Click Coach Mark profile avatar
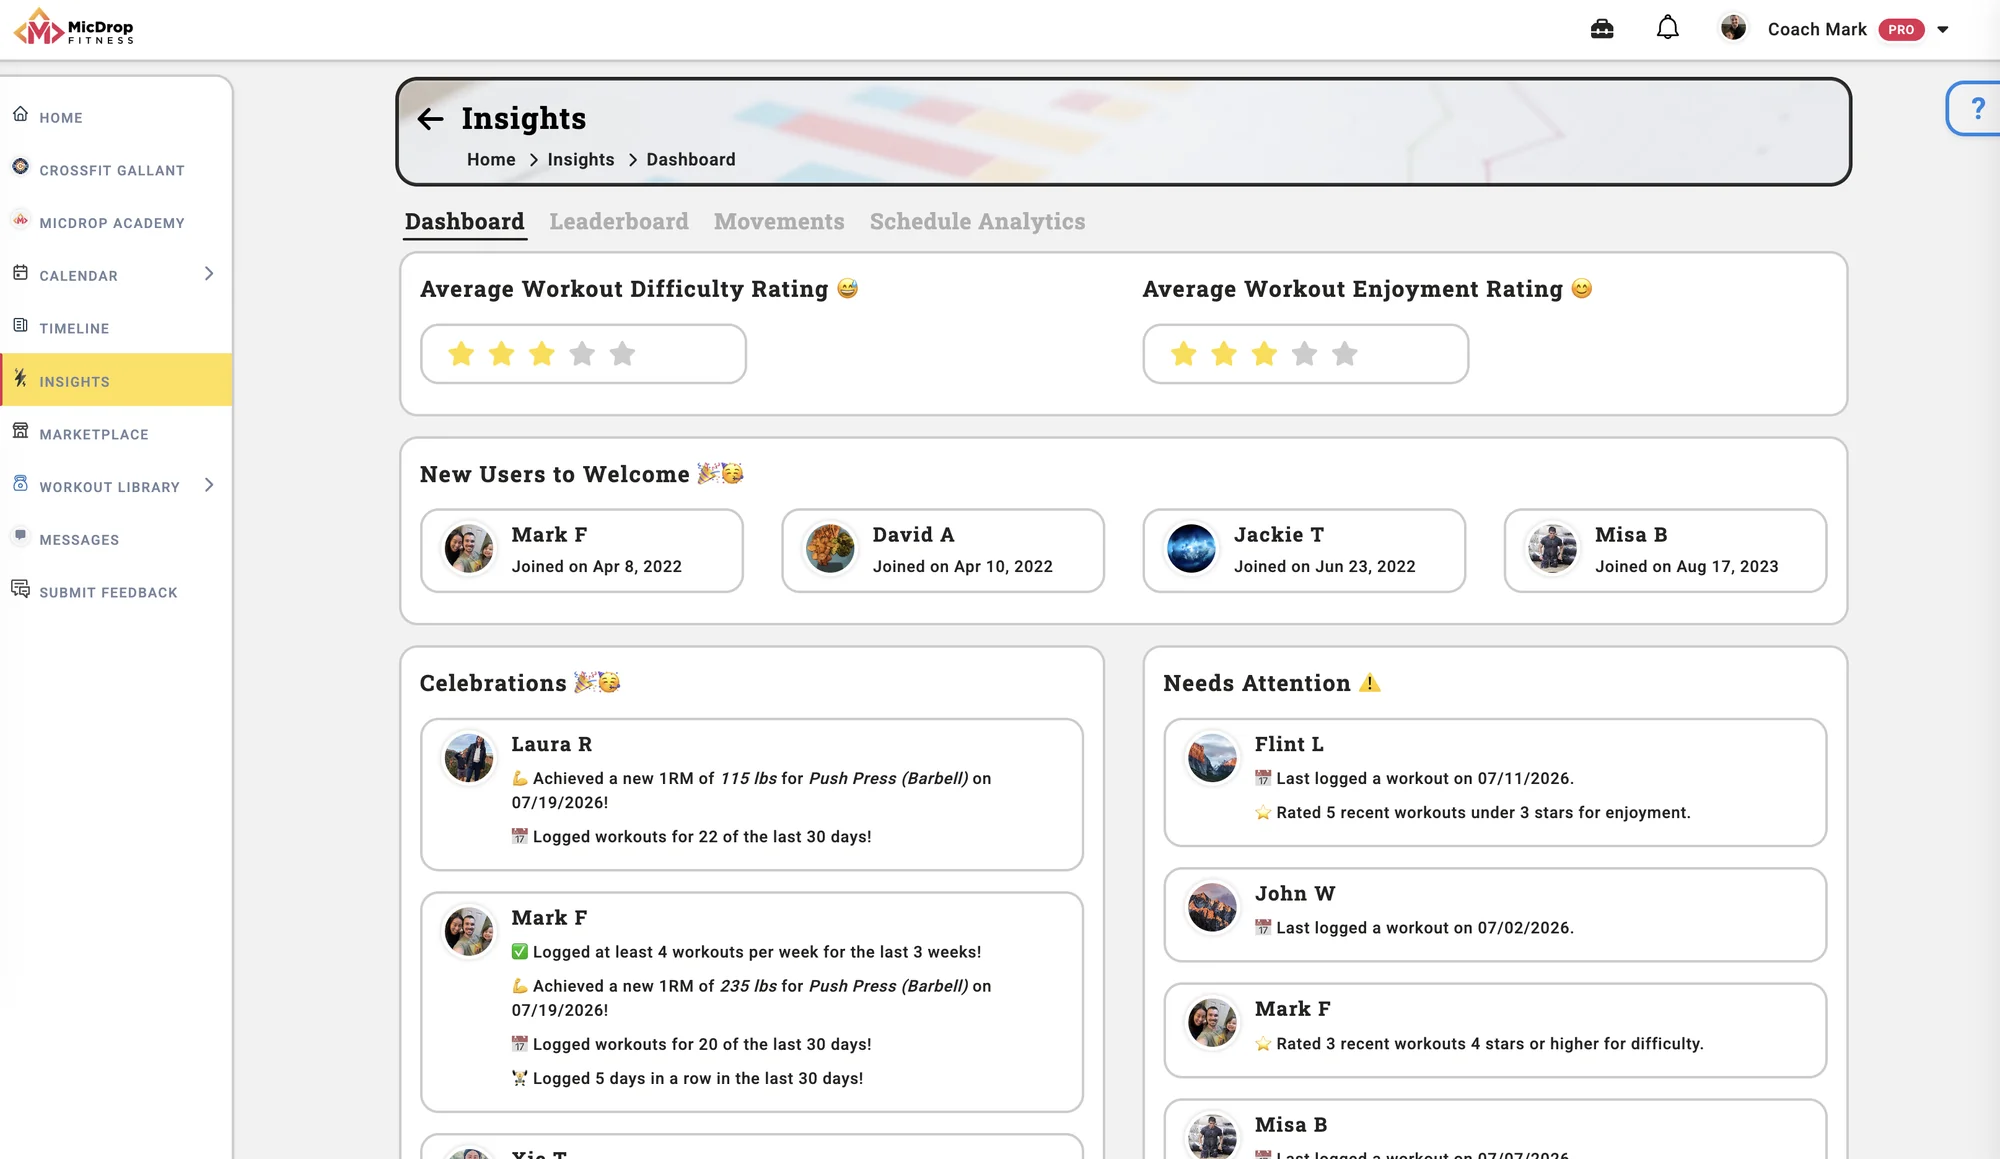This screenshot has width=2000, height=1159. pos(1733,28)
